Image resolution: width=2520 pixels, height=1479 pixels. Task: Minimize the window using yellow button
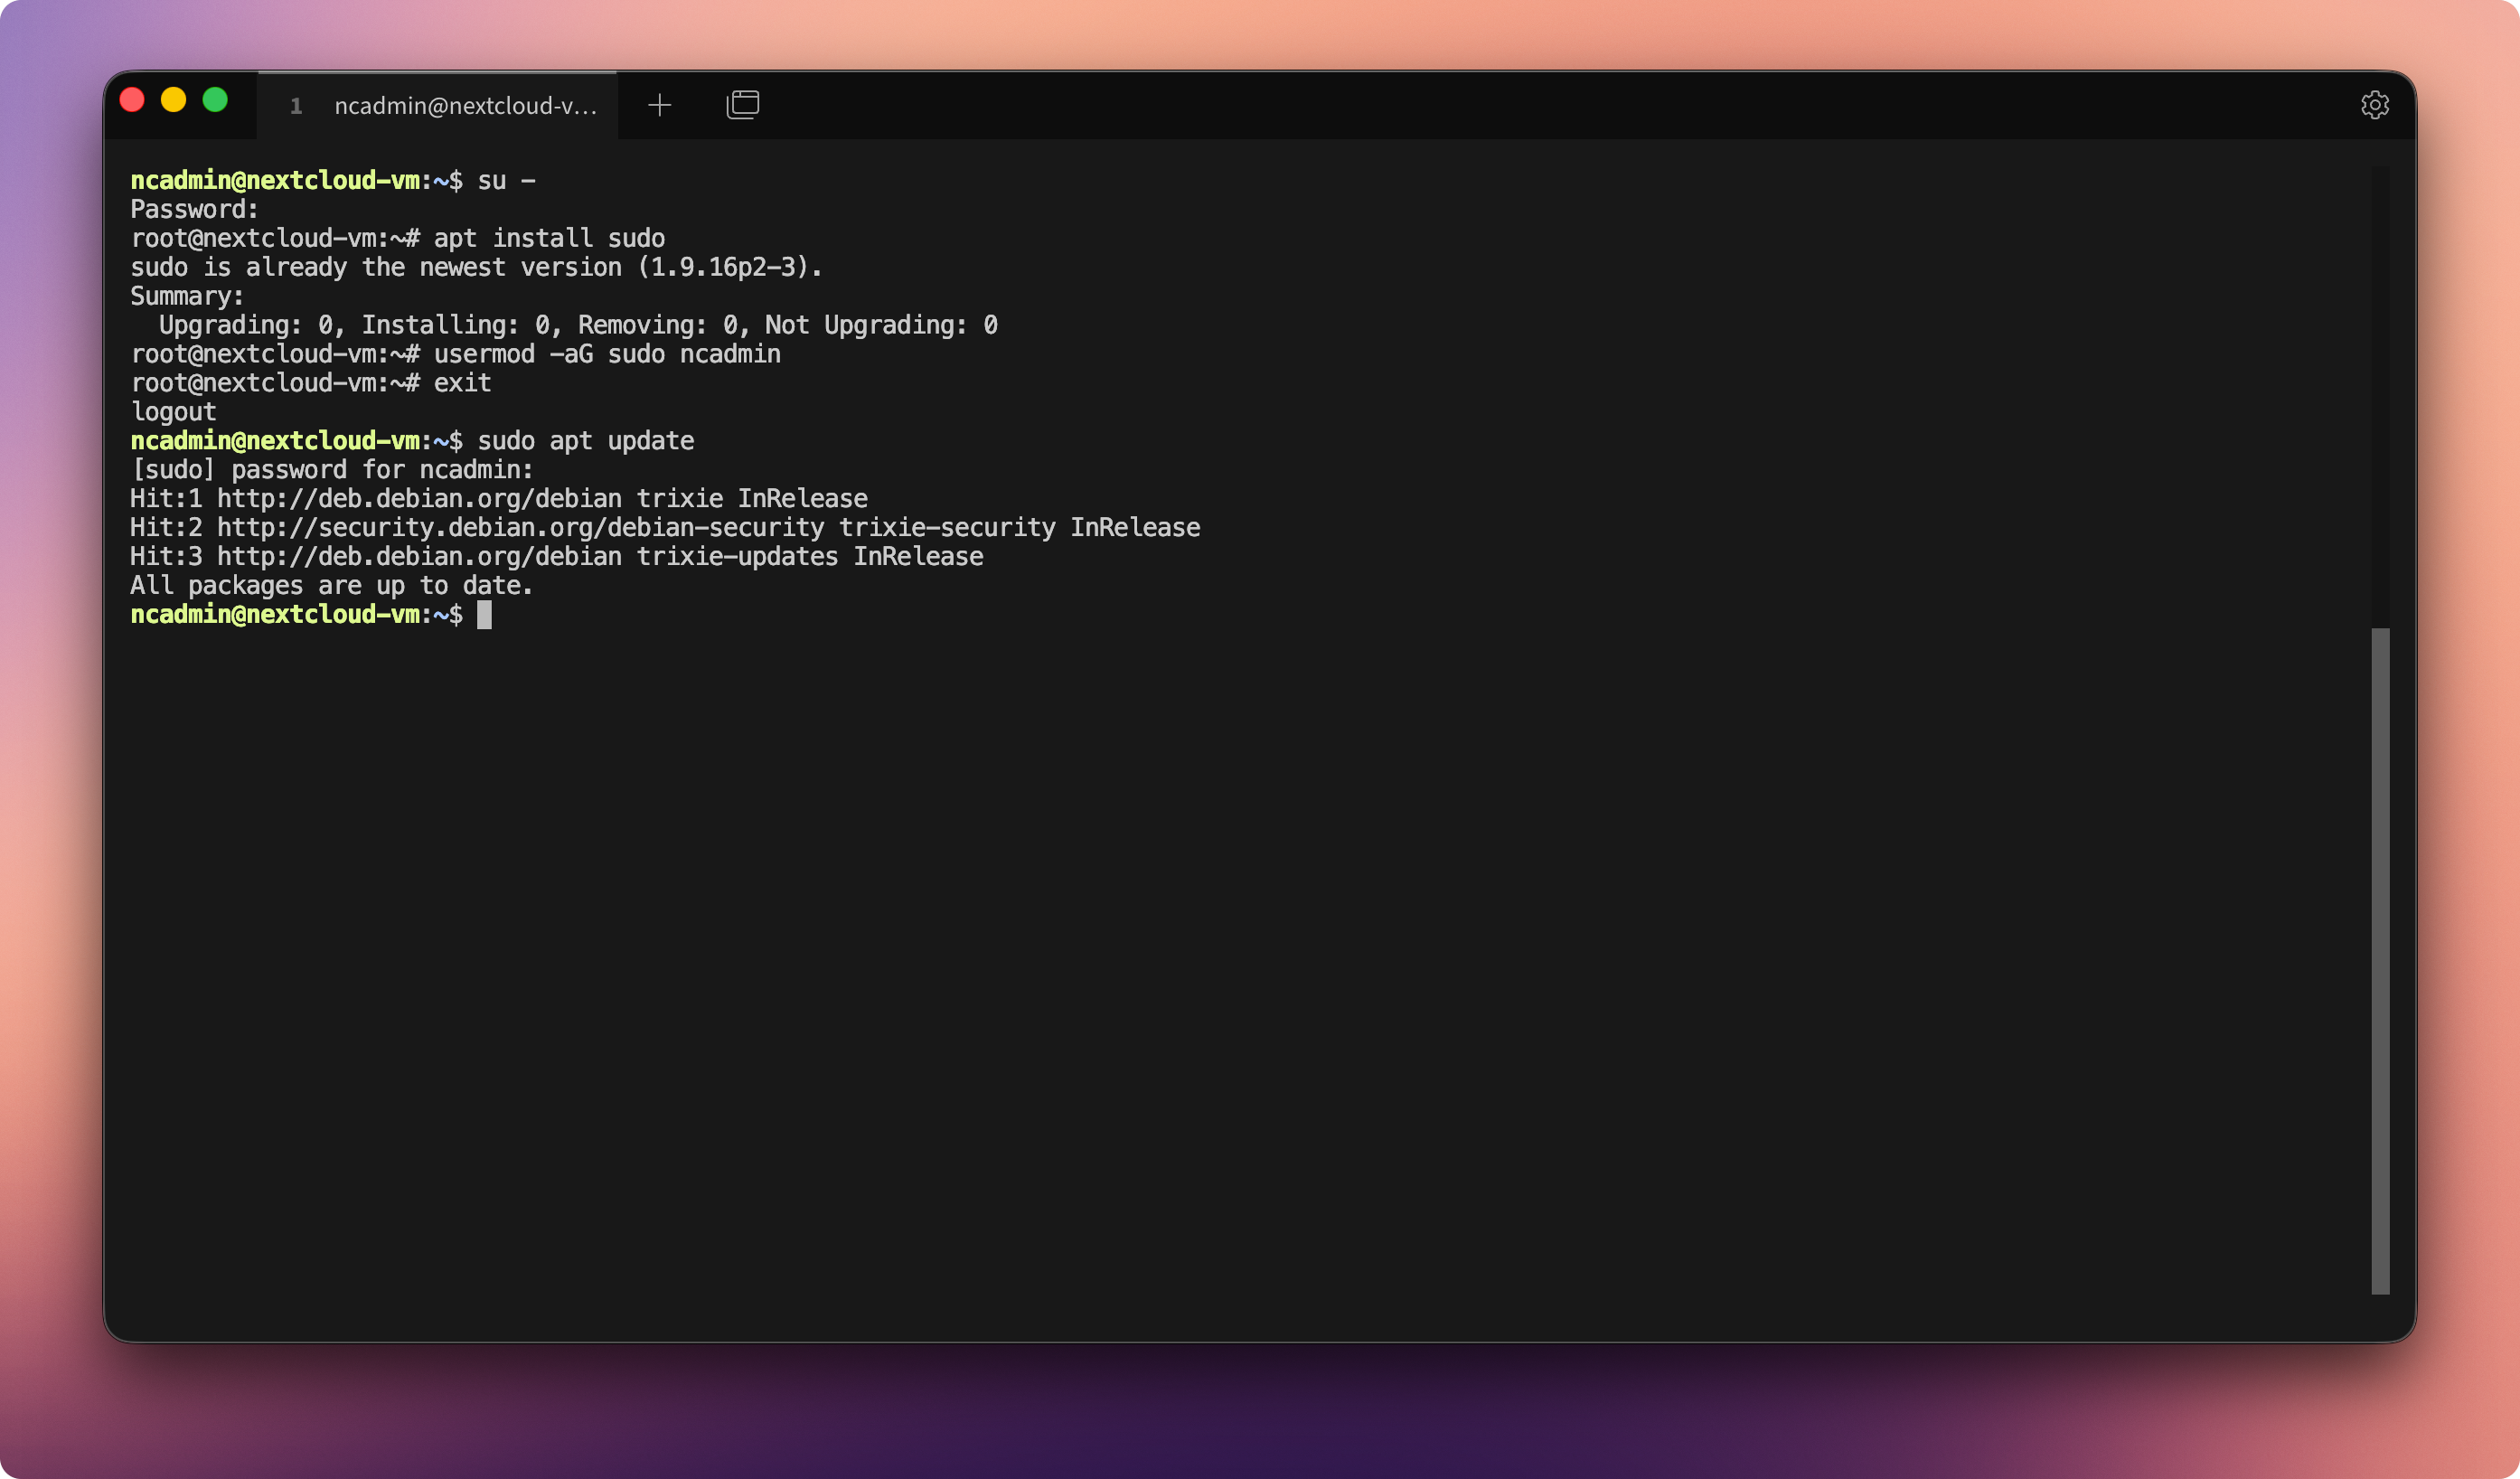[x=174, y=100]
